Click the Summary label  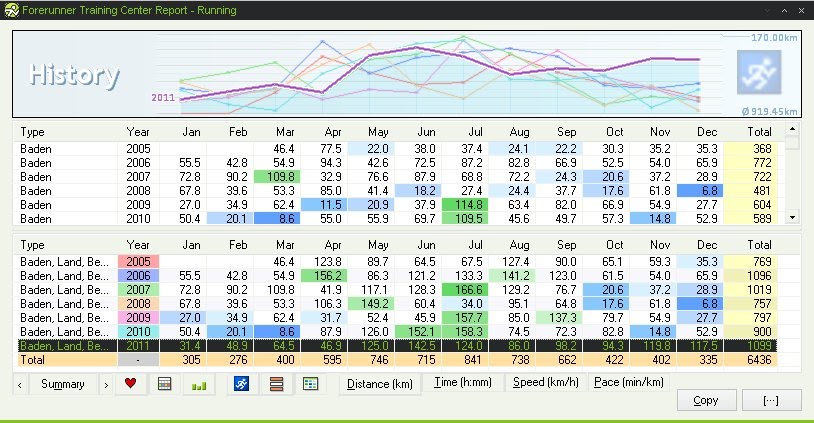[x=62, y=384]
